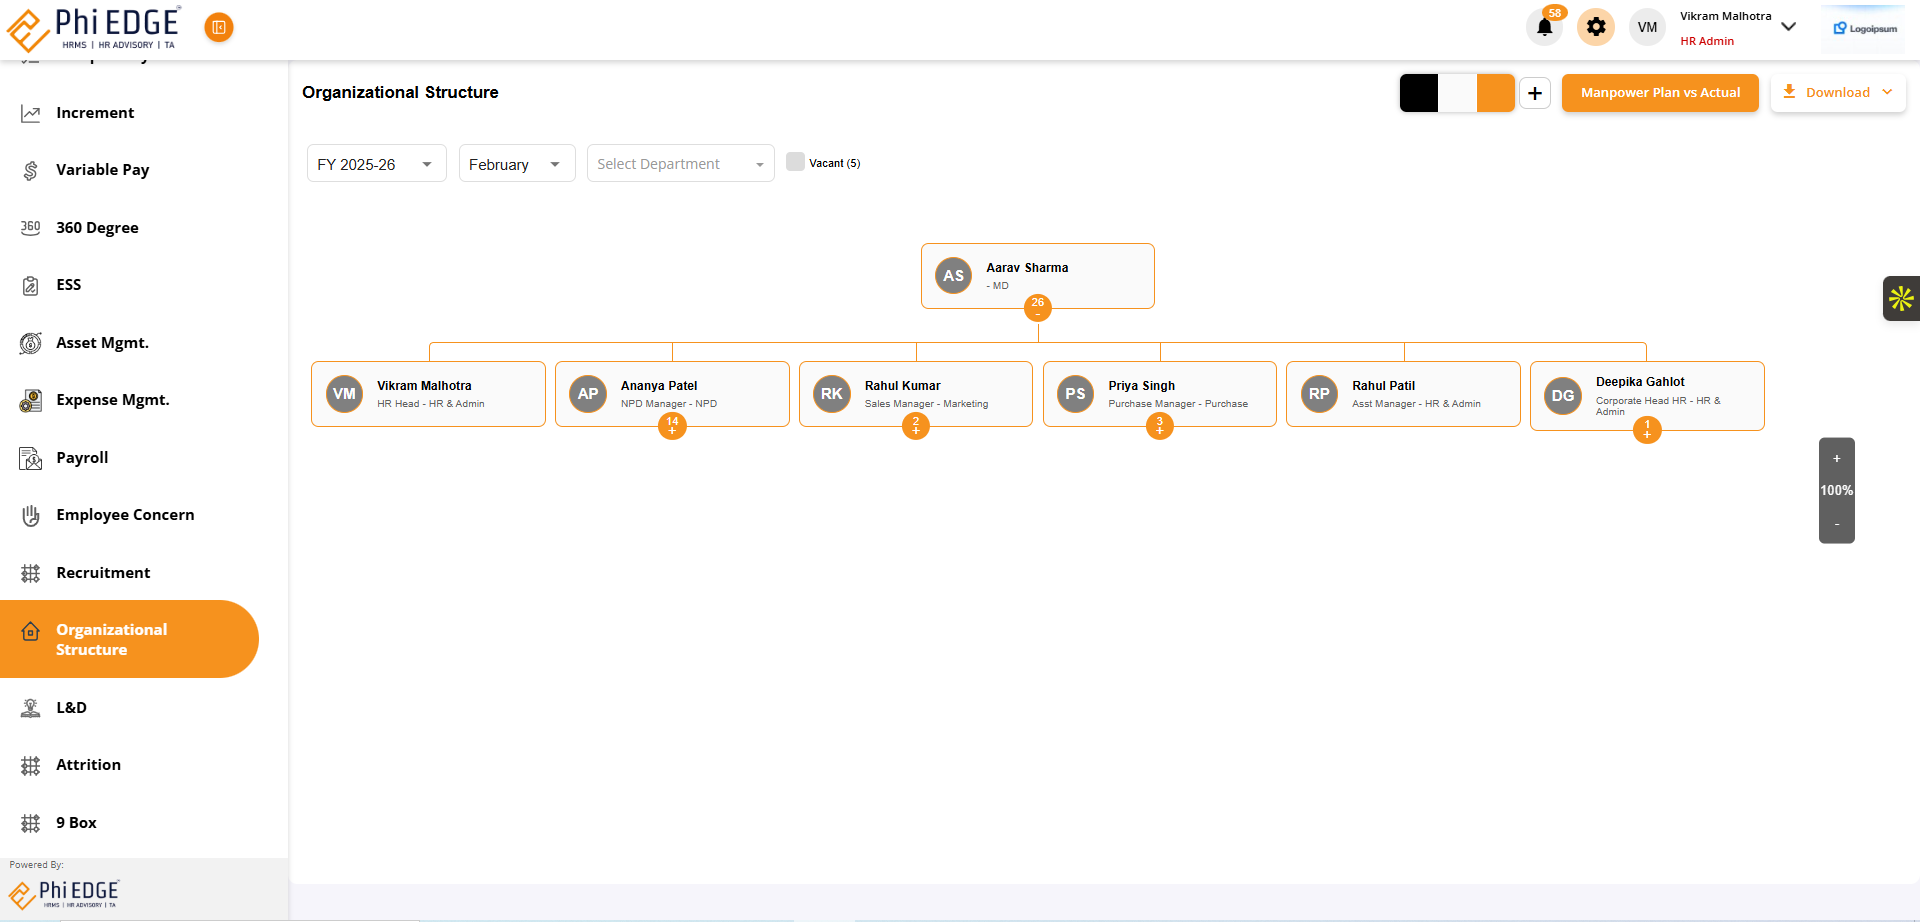Click the Download button
Image resolution: width=1920 pixels, height=922 pixels.
point(1838,93)
